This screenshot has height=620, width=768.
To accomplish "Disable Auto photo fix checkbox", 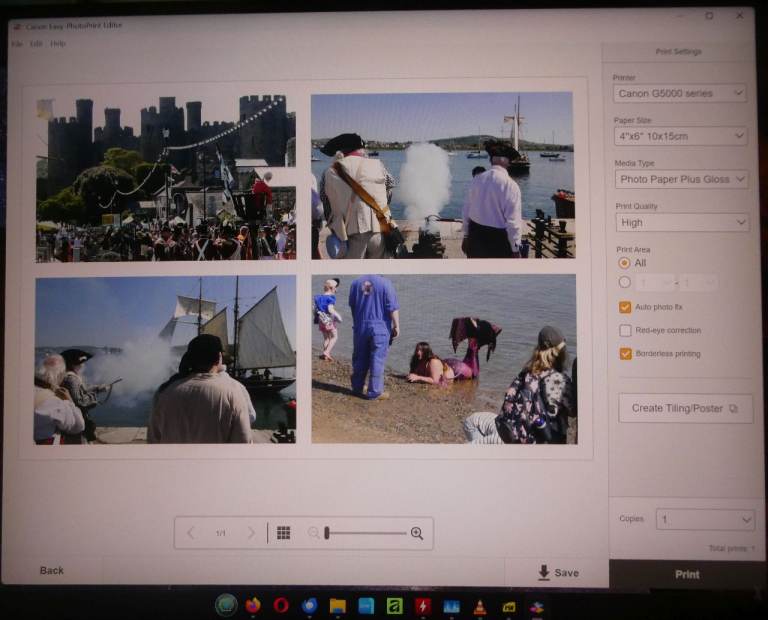I will pyautogui.click(x=625, y=307).
